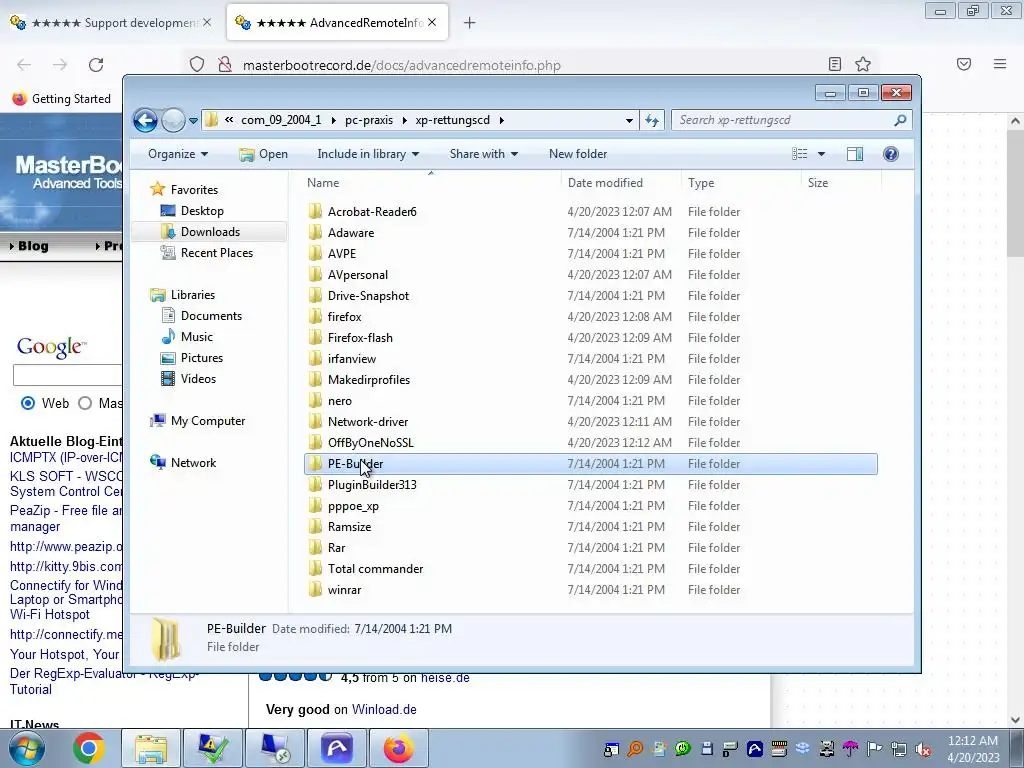Show the site tracking protection shield

tap(197, 65)
